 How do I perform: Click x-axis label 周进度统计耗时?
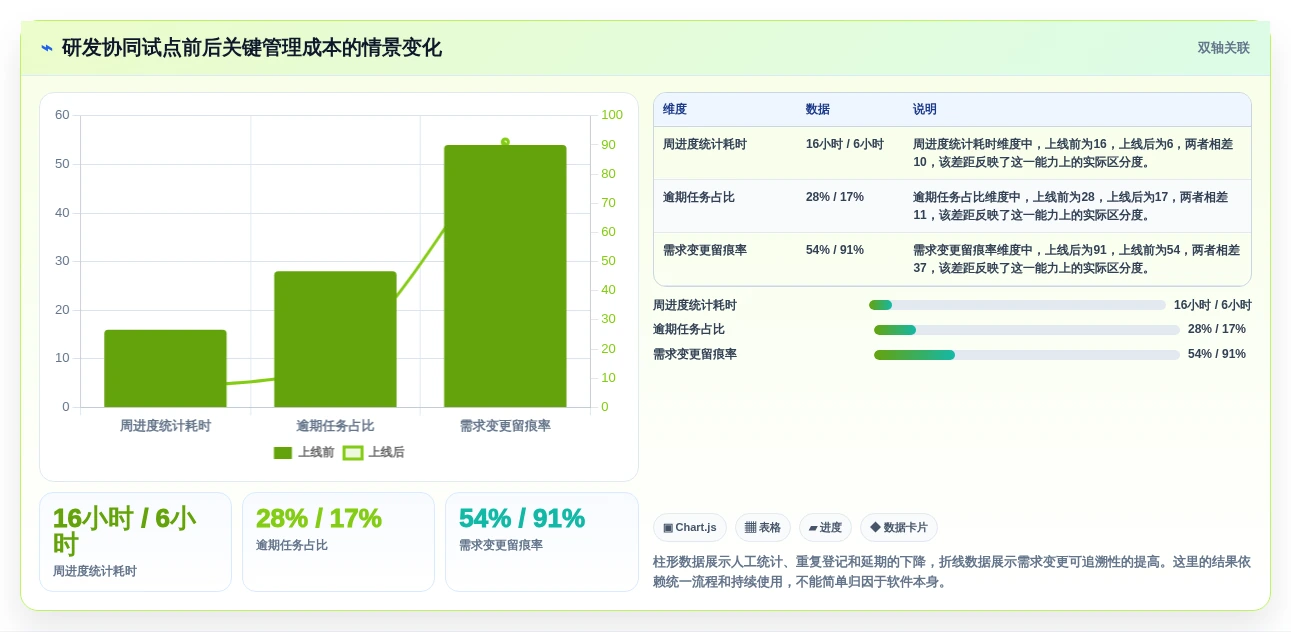point(165,426)
